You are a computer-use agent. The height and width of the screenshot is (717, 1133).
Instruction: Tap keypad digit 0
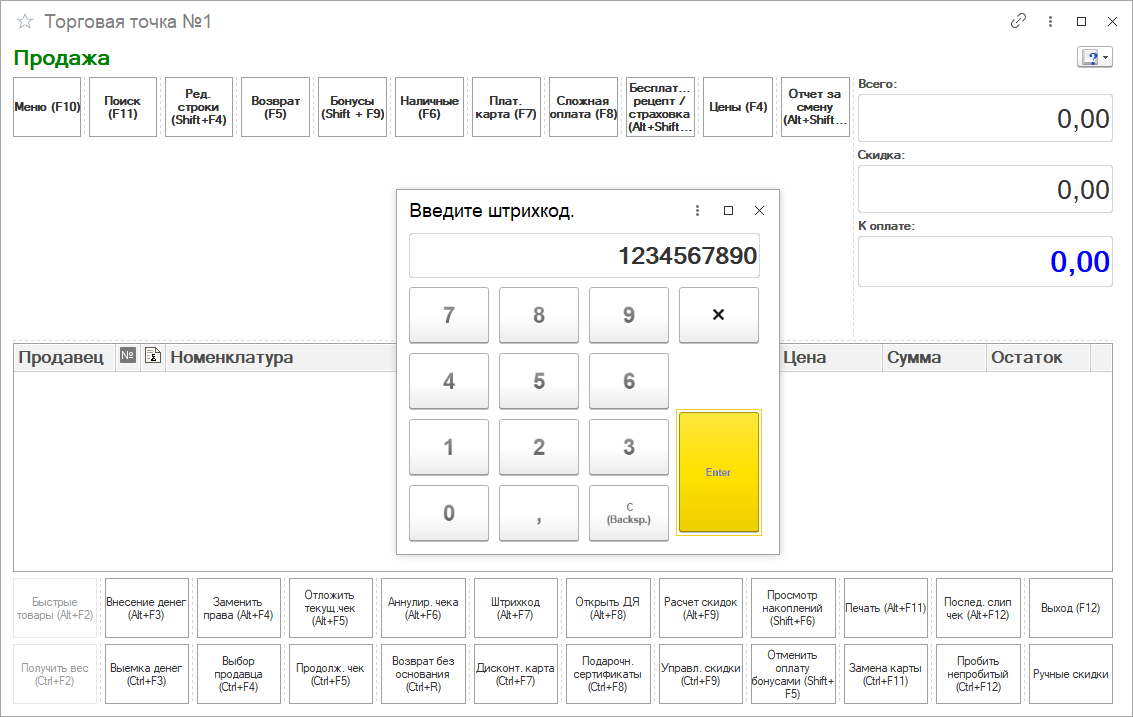[x=449, y=513]
